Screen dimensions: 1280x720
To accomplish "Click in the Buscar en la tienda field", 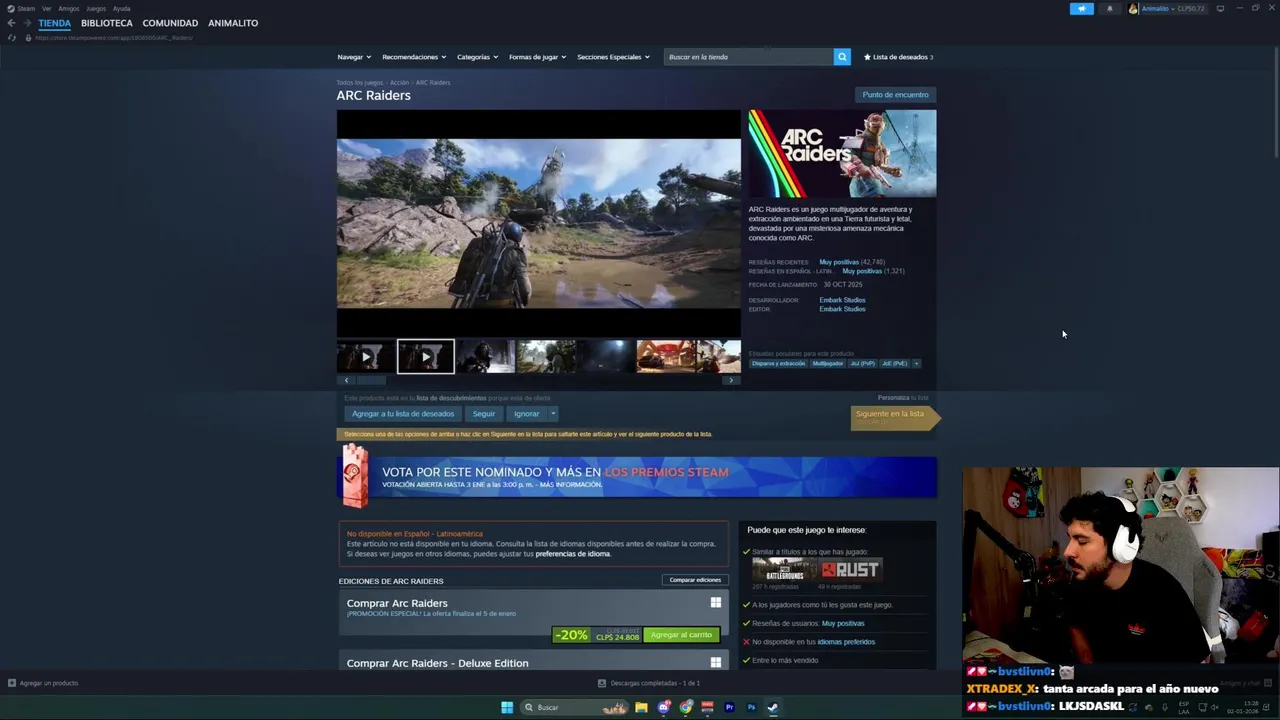I will [x=748, y=57].
